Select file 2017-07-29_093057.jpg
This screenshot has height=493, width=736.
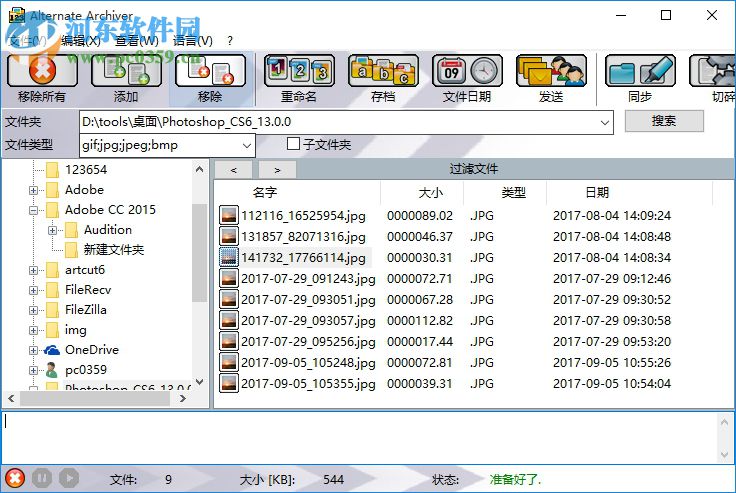coord(308,321)
